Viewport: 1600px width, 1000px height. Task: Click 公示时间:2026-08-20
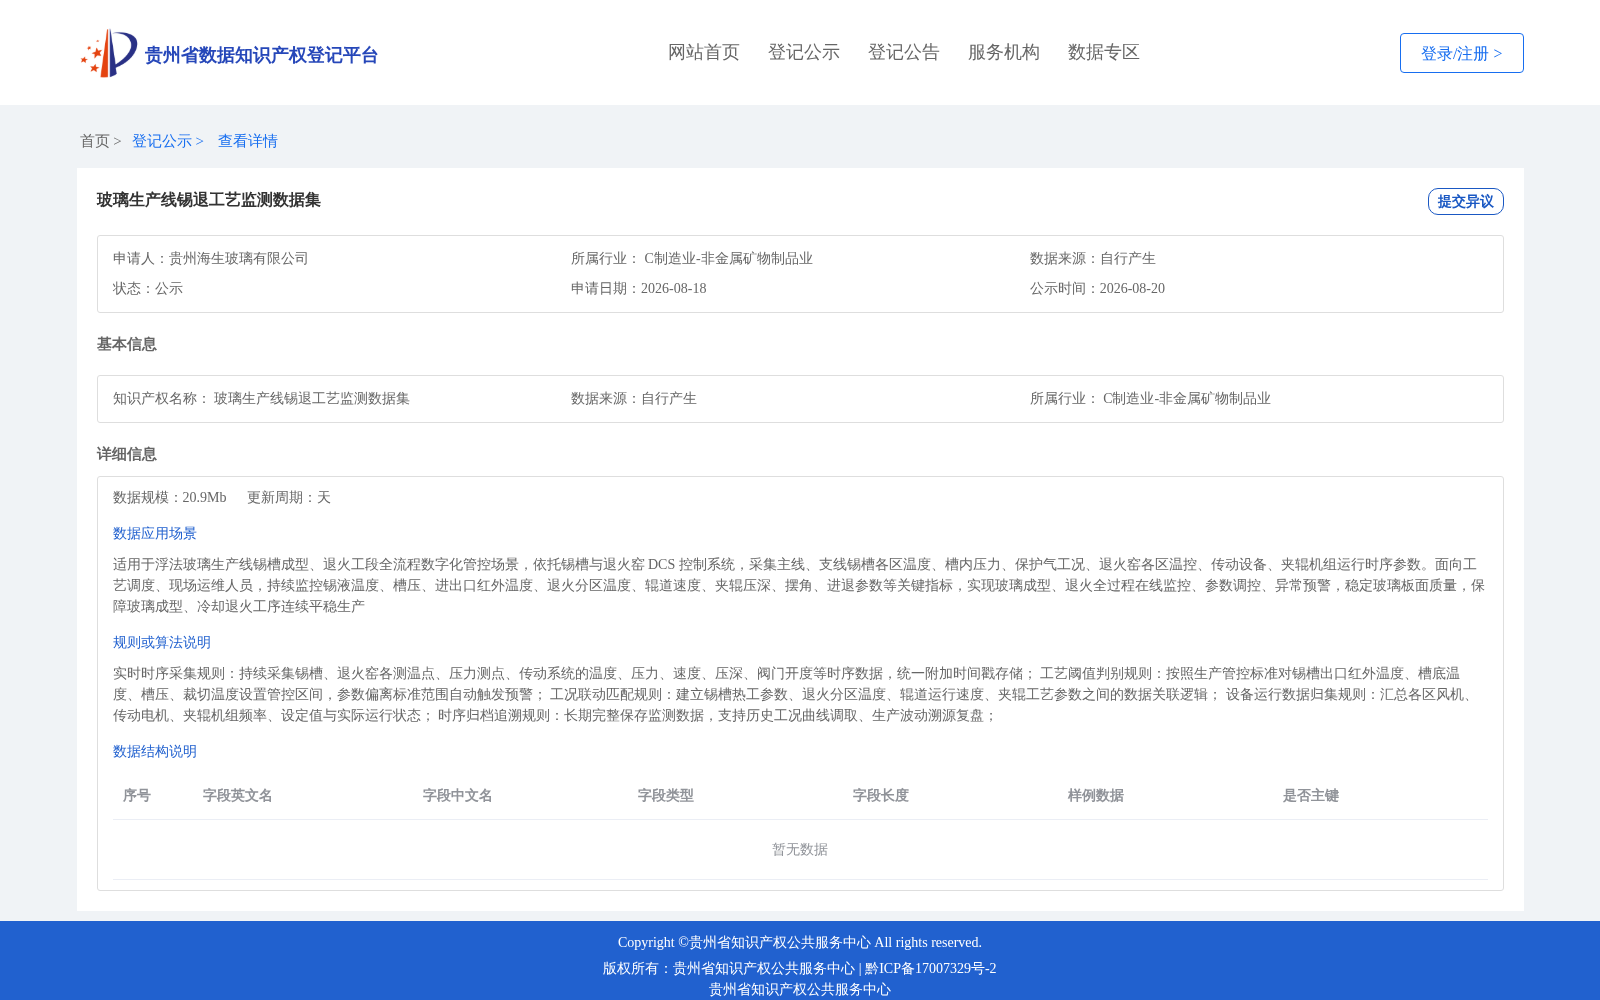click(1097, 288)
